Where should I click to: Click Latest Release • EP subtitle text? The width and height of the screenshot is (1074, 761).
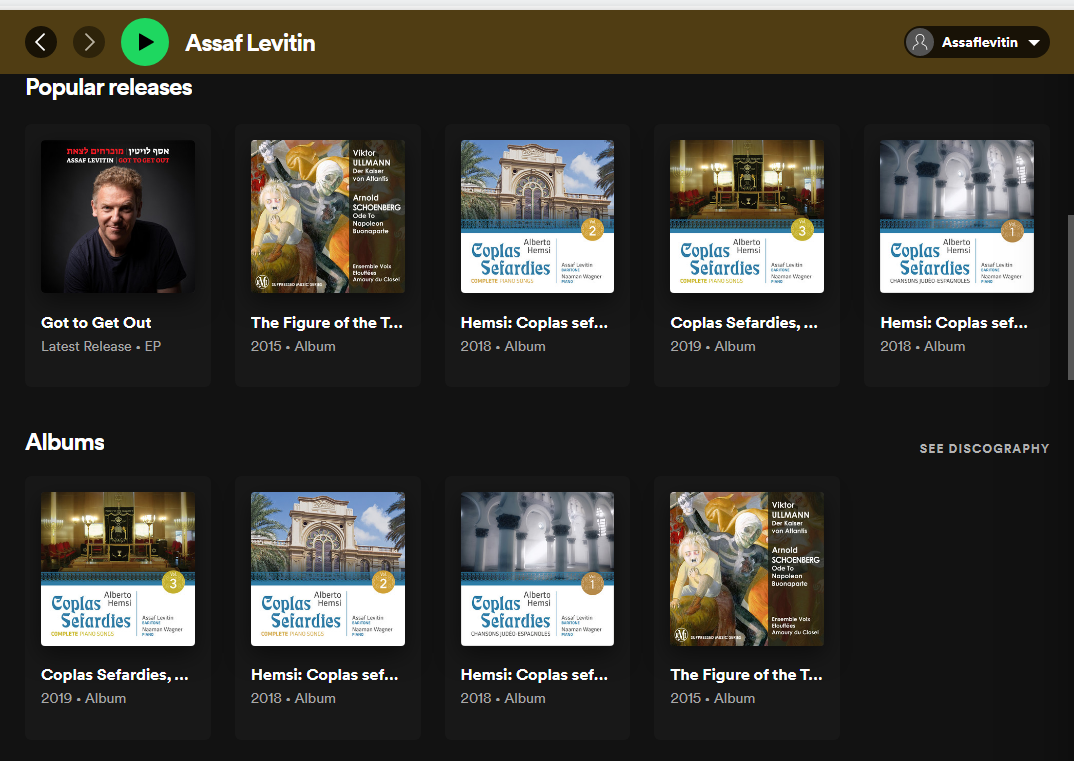[101, 347]
